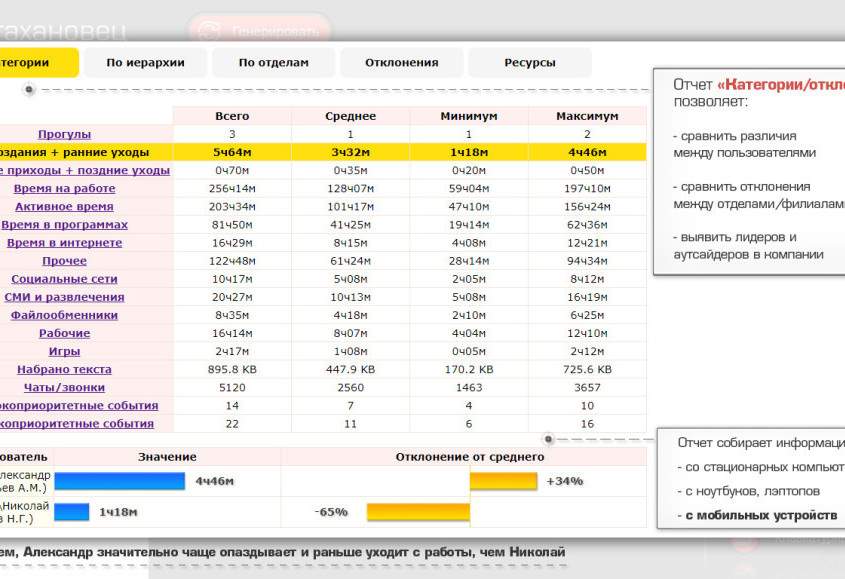Viewport: 845px width, 579px height.
Task: Select the highlighted ранние уходы row label
Action: click(x=74, y=152)
